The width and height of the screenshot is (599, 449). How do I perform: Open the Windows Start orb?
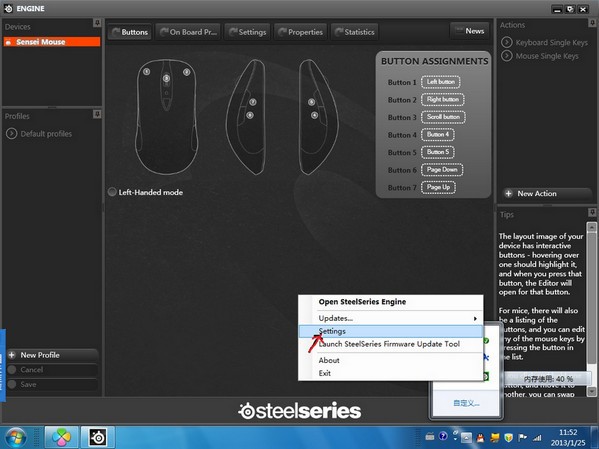click(15, 438)
